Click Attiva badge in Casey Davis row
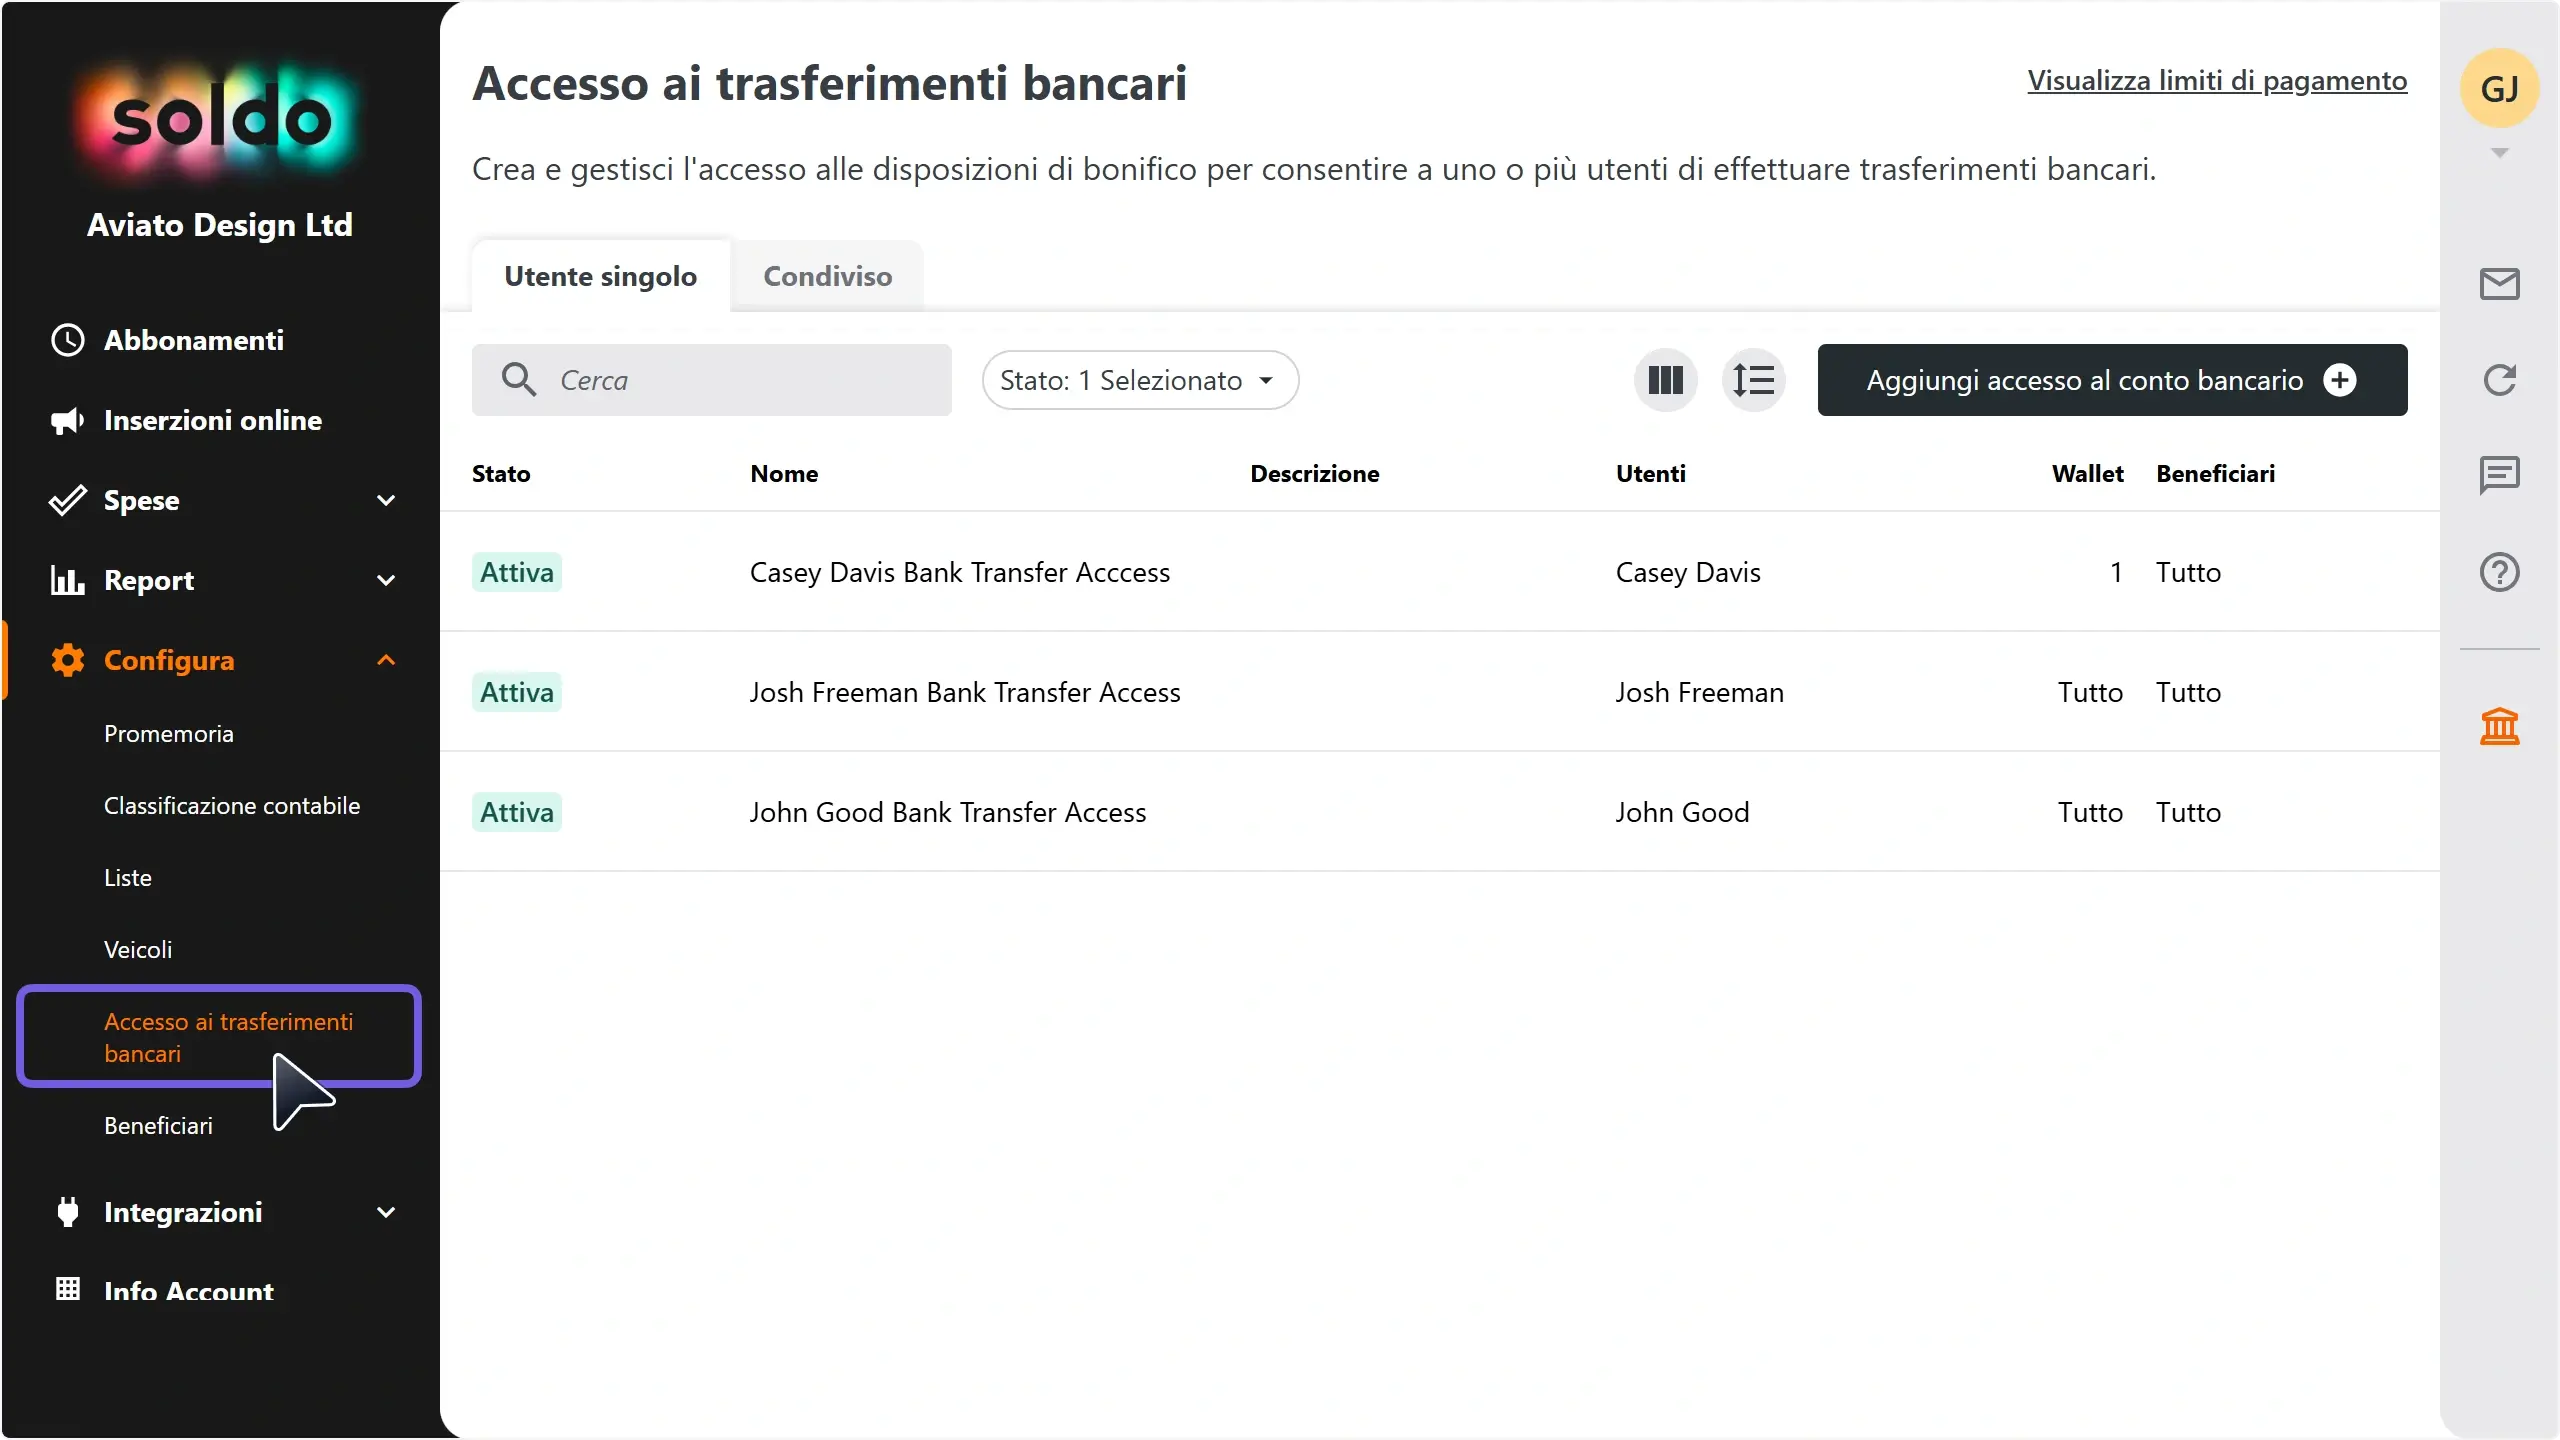Screen dimensions: 2560x1440 (517, 572)
